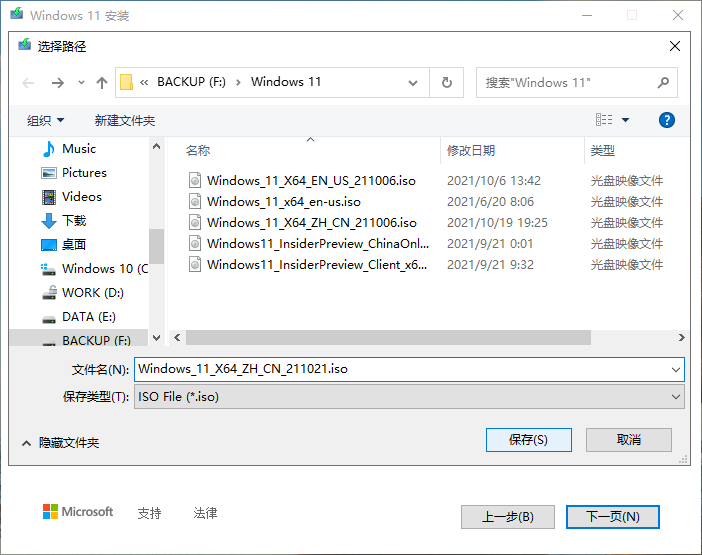This screenshot has height=555, width=702.
Task: Select WORK (D:) drive
Action: [x=93, y=293]
